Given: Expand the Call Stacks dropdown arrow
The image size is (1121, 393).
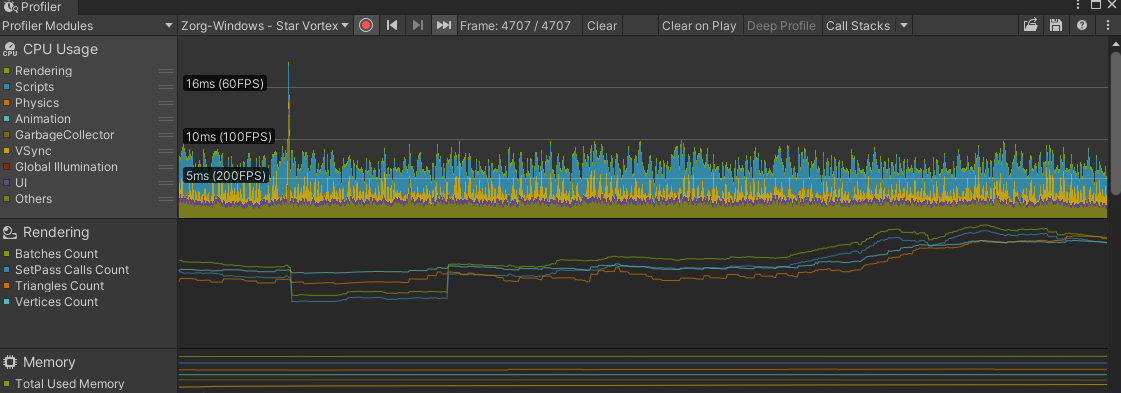Looking at the screenshot, I should coord(904,26).
